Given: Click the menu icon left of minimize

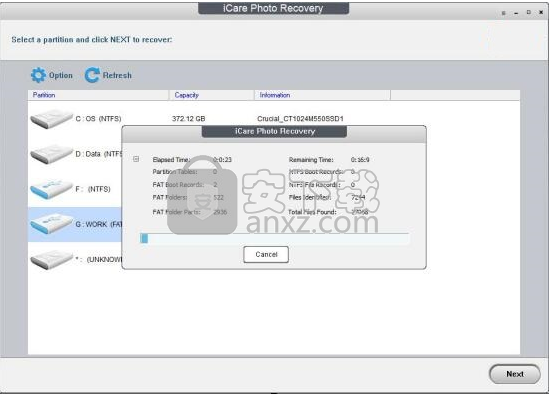Looking at the screenshot, I should [x=503, y=13].
